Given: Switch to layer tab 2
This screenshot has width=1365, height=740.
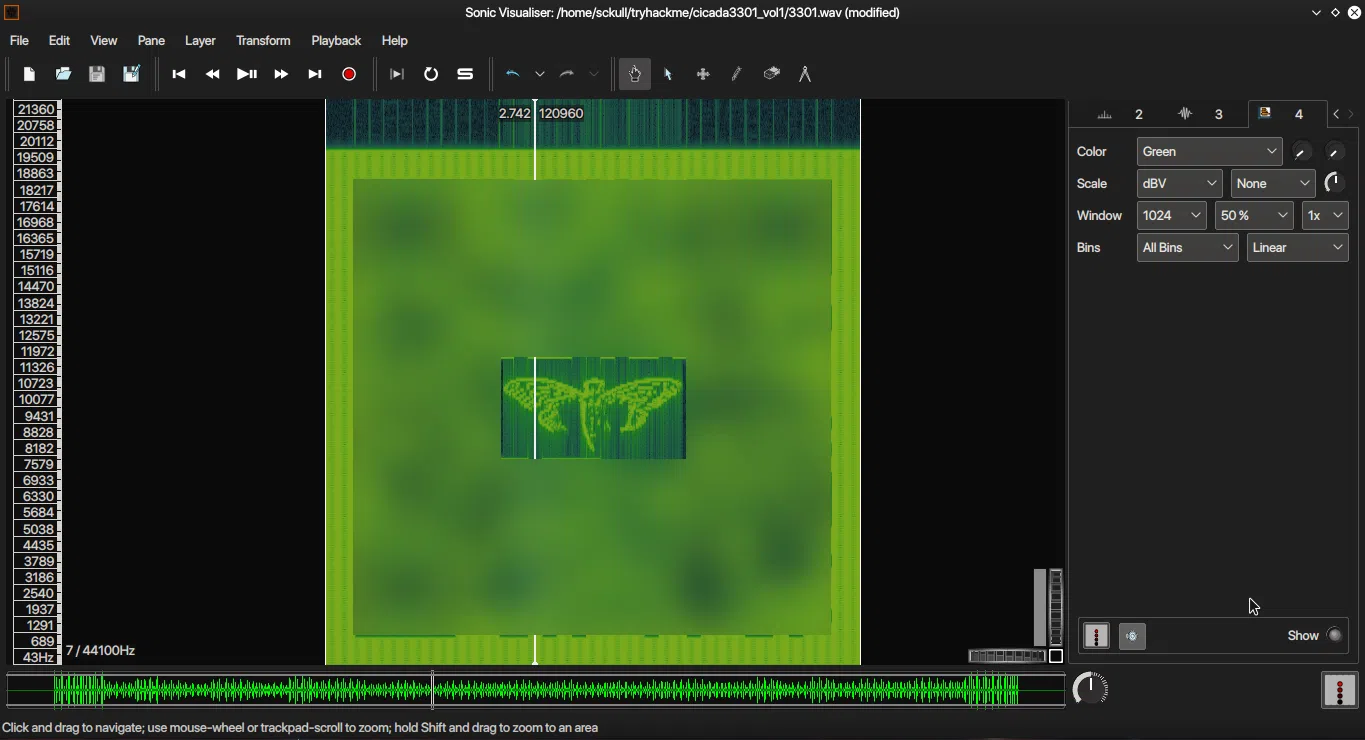Looking at the screenshot, I should pos(1121,114).
